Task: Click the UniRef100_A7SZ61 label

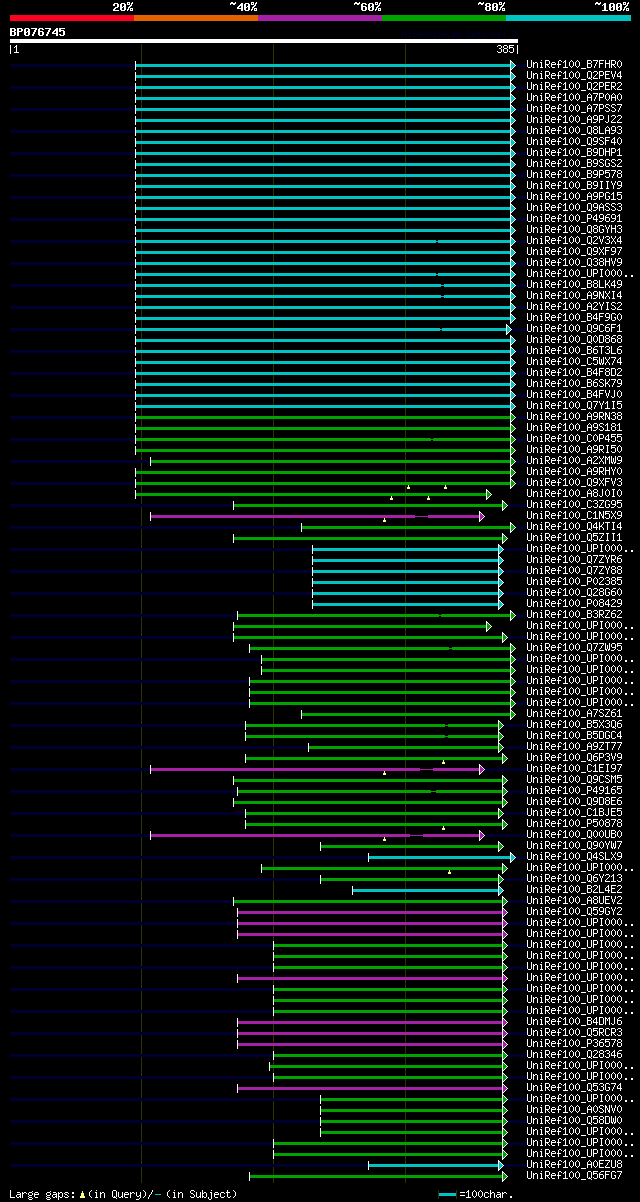Action: pos(574,713)
